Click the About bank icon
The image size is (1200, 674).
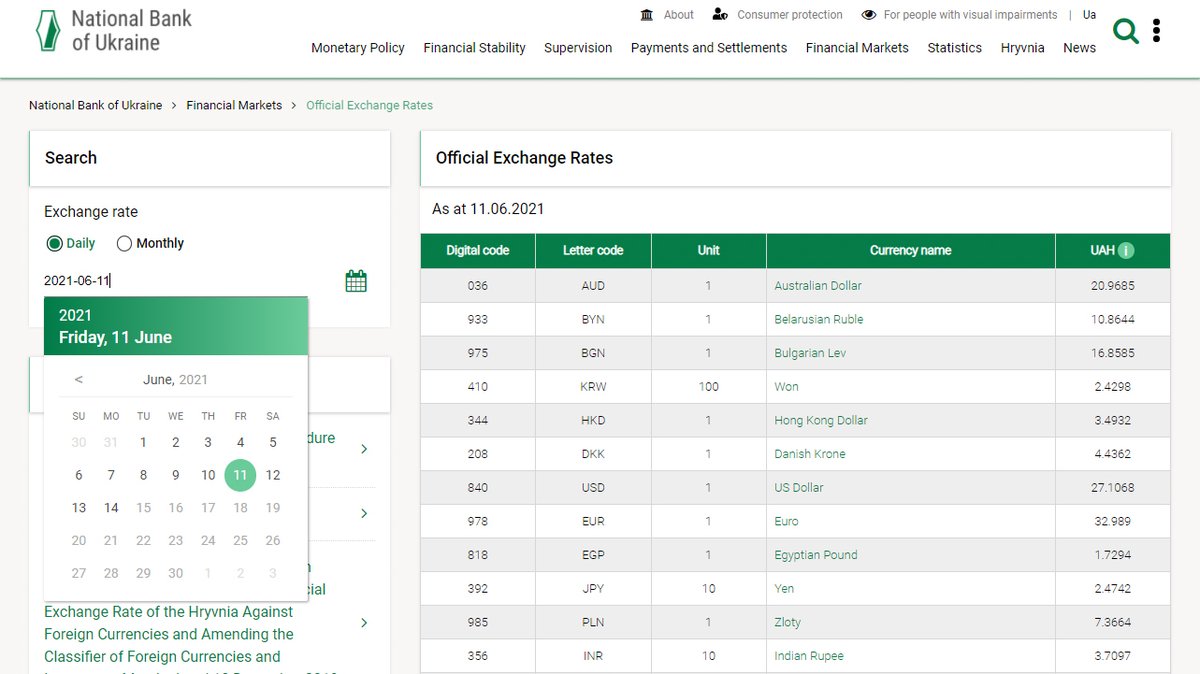point(646,14)
